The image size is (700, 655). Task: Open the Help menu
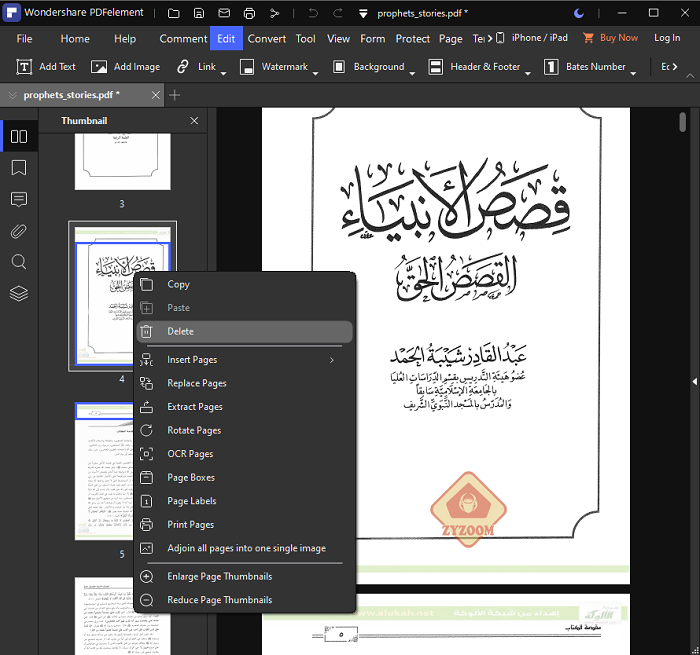click(125, 39)
